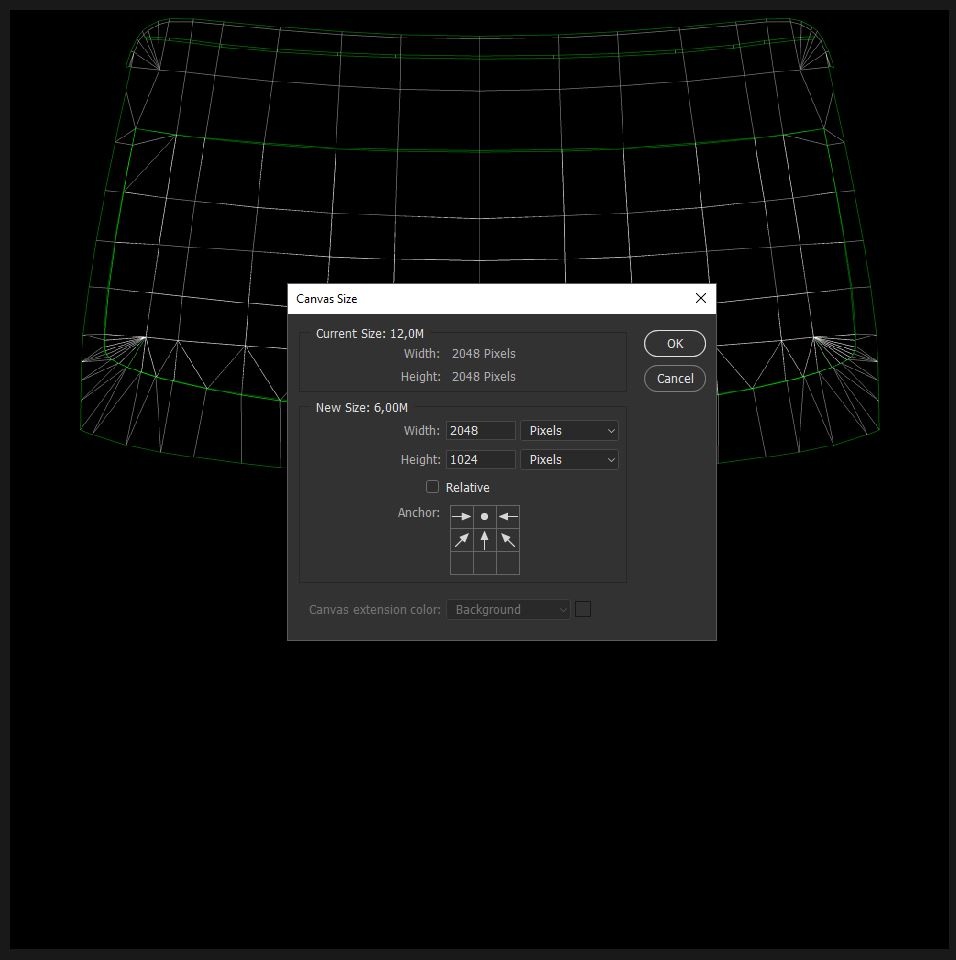Viewport: 956px width, 960px height.
Task: Edit the New Size Width field
Action: (481, 430)
